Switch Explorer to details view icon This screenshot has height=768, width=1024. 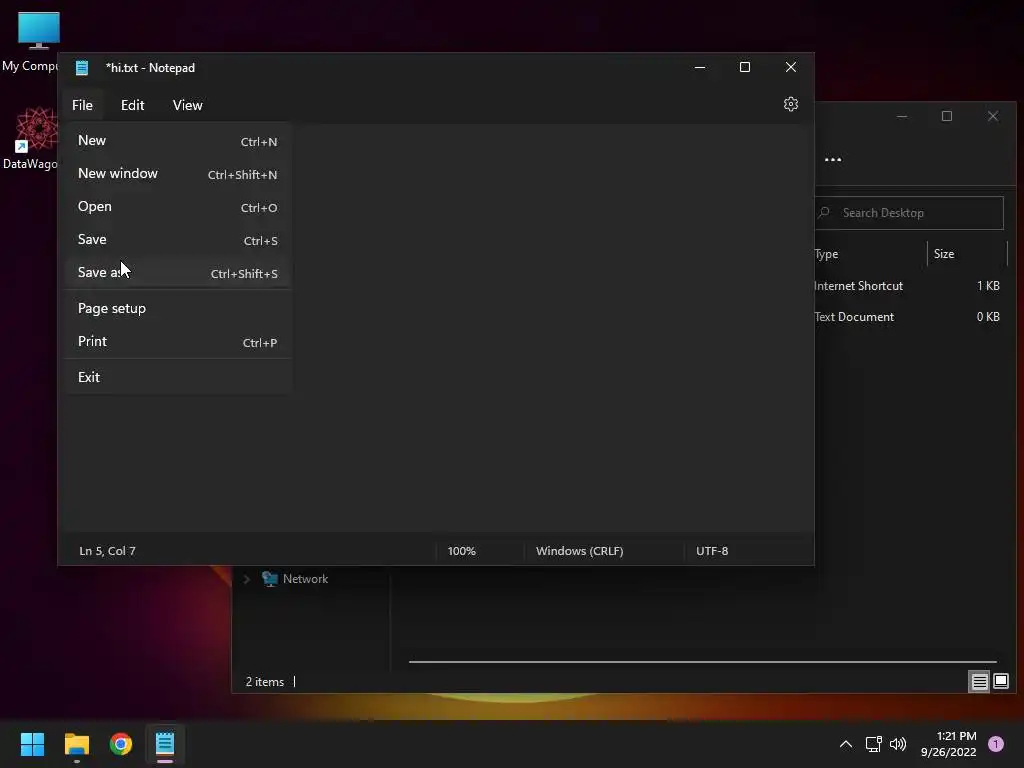[979, 682]
